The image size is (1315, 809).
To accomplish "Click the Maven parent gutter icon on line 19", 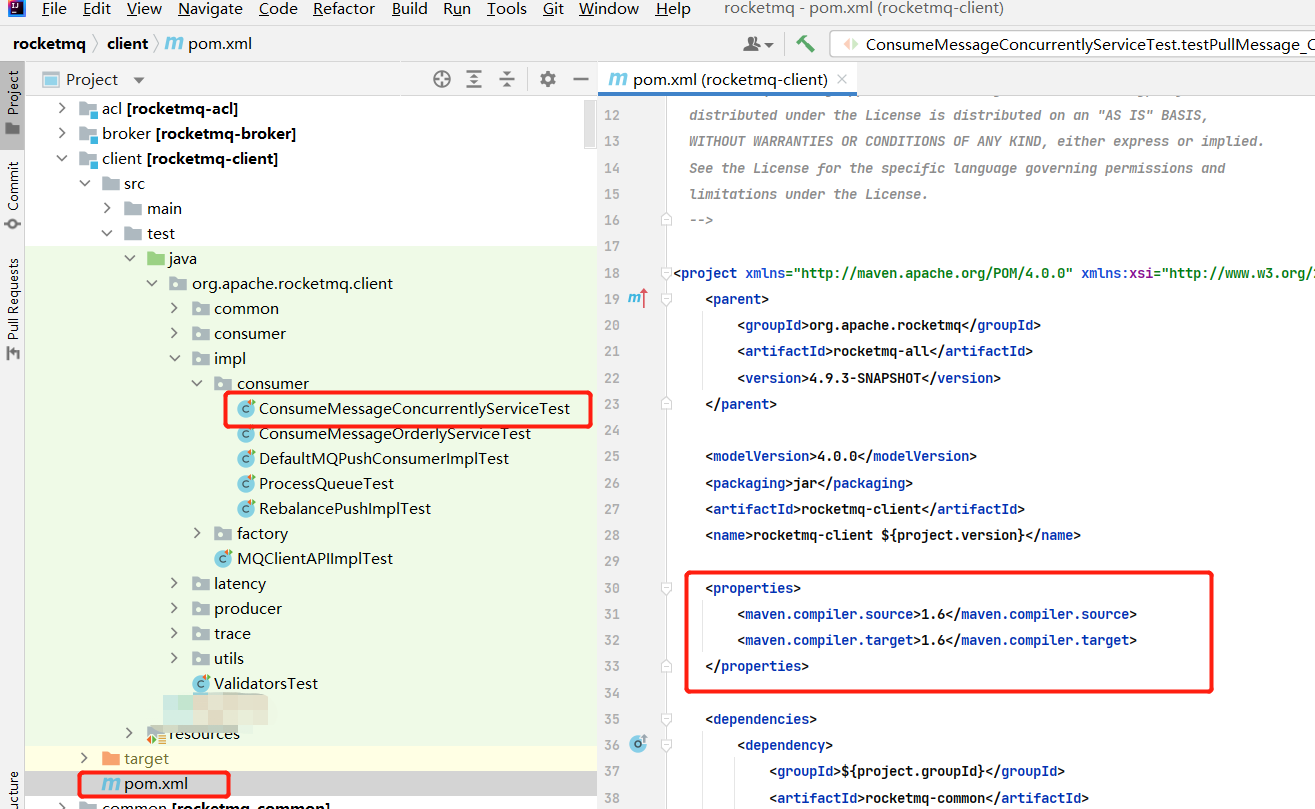I will [638, 298].
